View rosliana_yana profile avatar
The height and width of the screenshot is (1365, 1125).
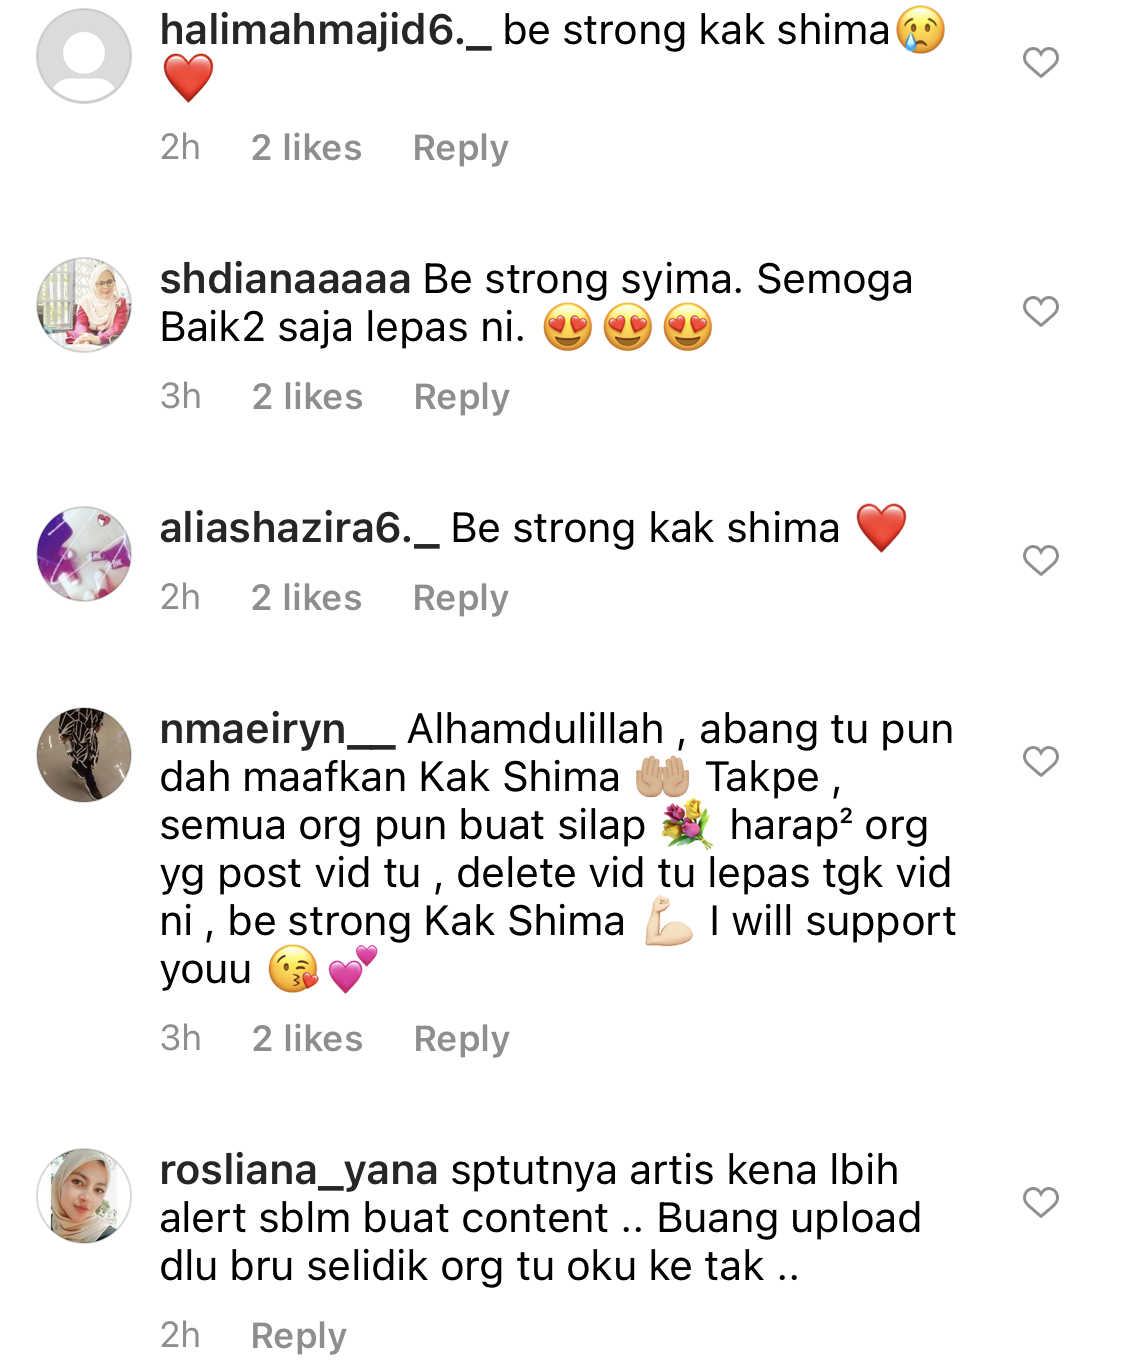84,1196
